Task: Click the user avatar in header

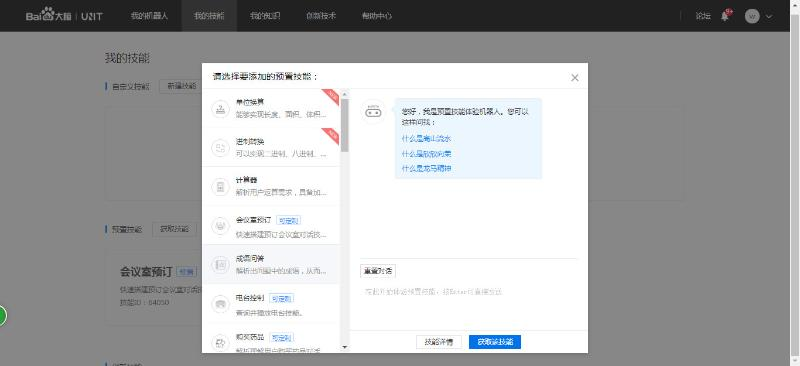Action: 752,16
